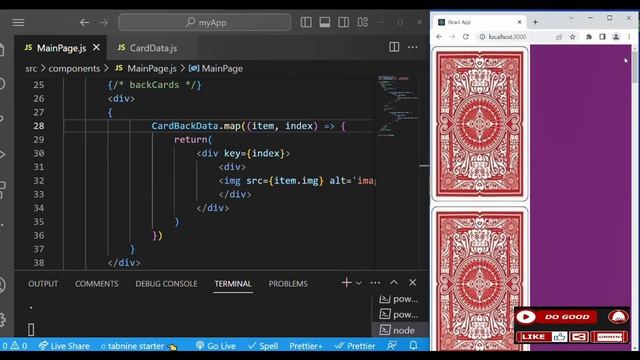
Task: Go forward in VS Code navigation history
Action: pos(104,22)
